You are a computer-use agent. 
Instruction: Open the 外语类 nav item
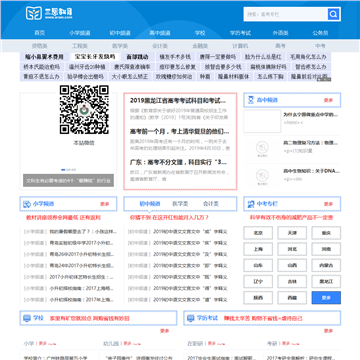(280, 33)
